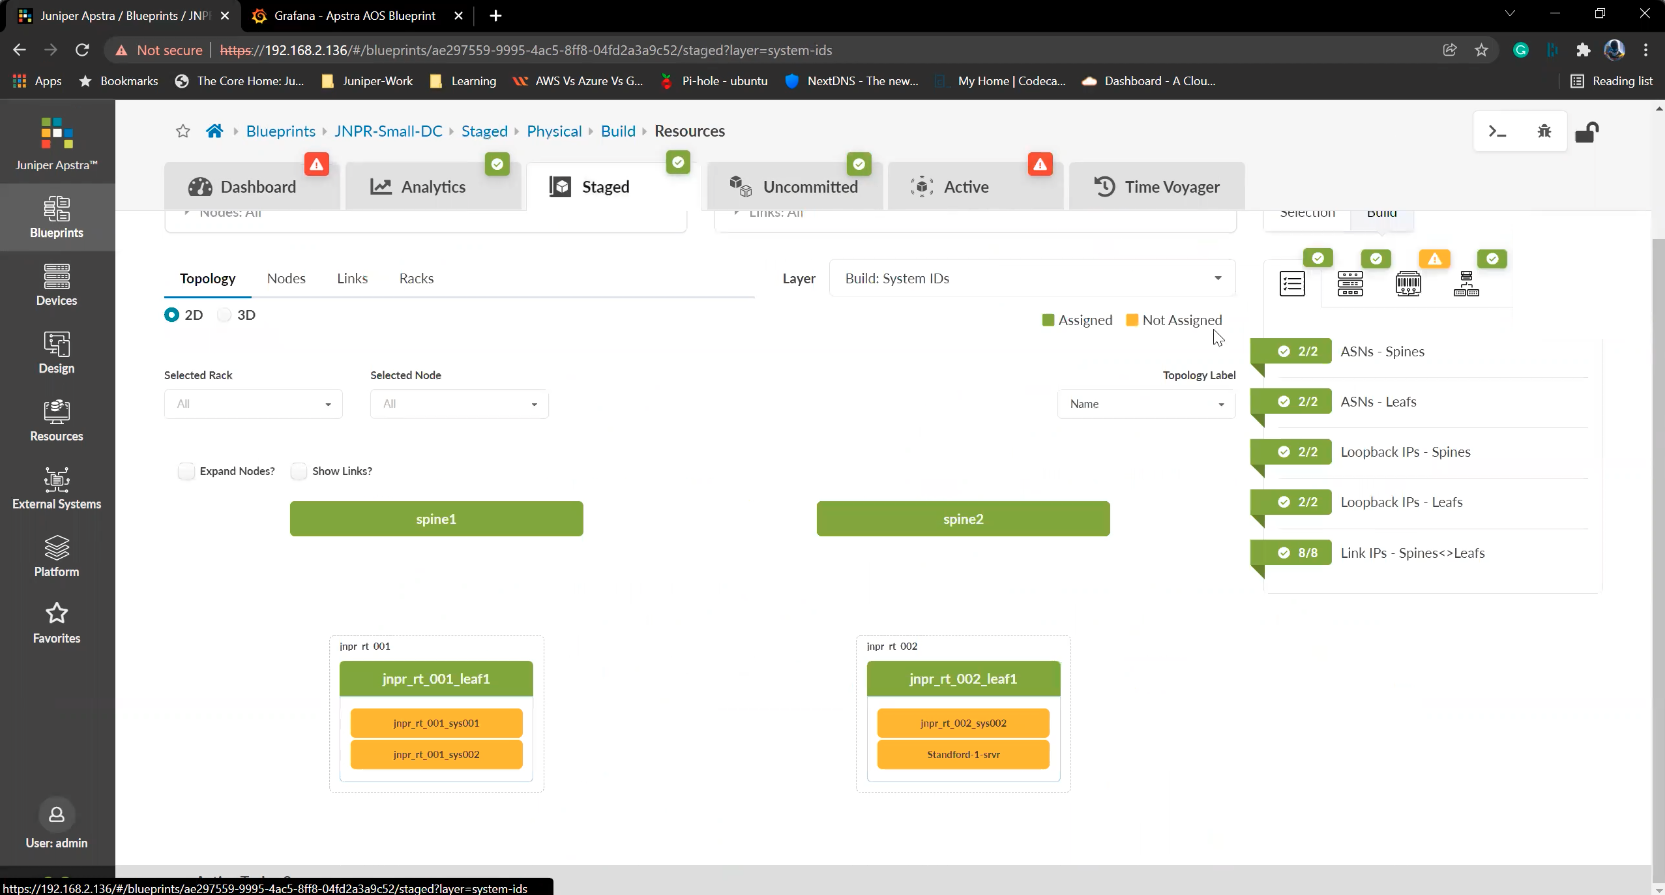Open the Selected Node dropdown
Viewport: 1665px width, 895px height.
click(x=459, y=404)
